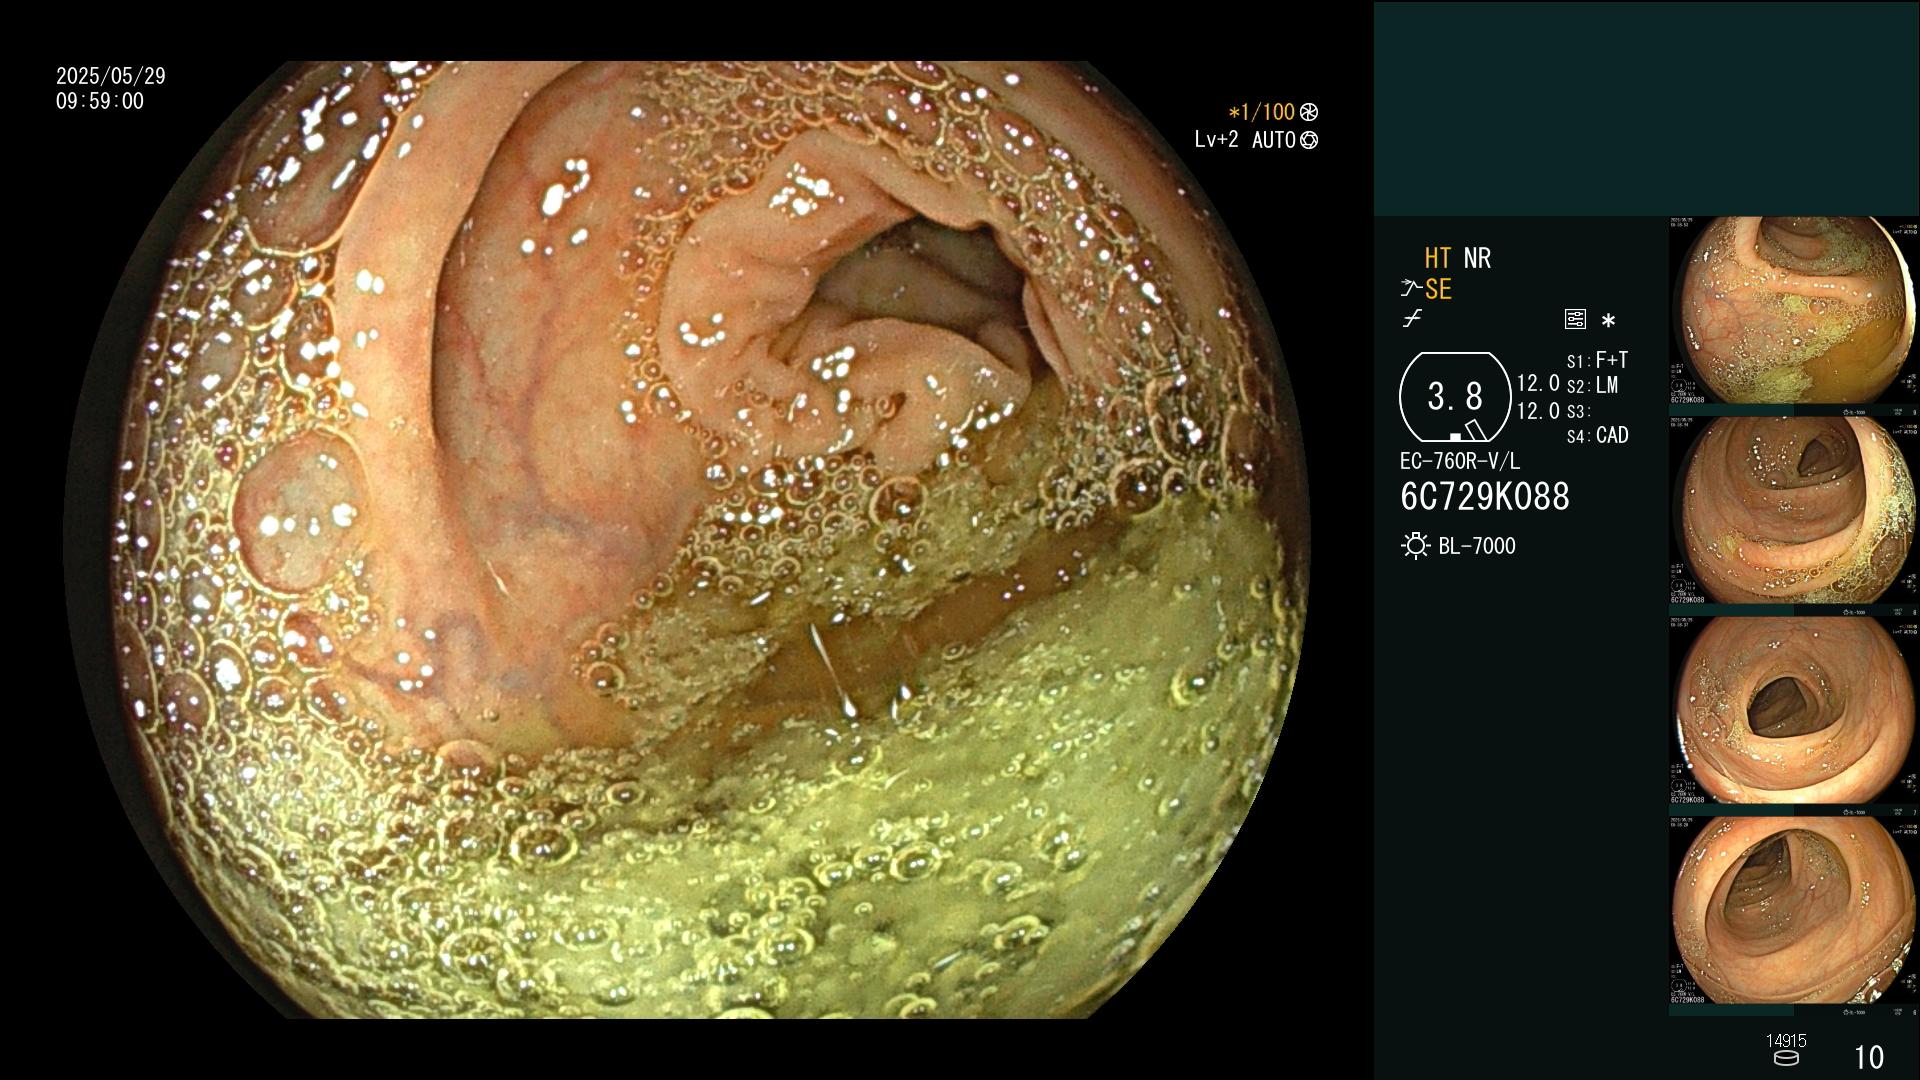Click the upper 12.0 diameter value
The height and width of the screenshot is (1080, 1920).
(1538, 384)
